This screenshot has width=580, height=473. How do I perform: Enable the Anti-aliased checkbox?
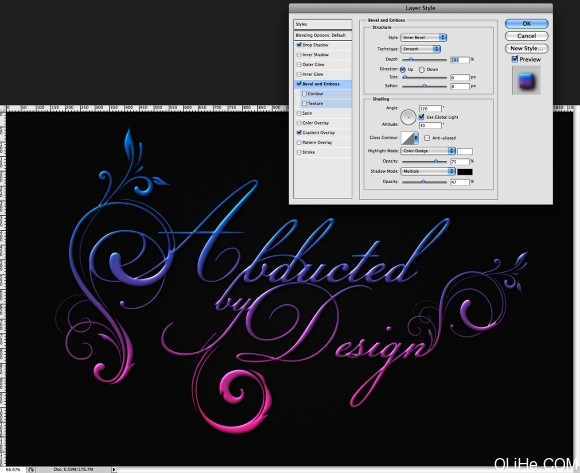click(427, 138)
